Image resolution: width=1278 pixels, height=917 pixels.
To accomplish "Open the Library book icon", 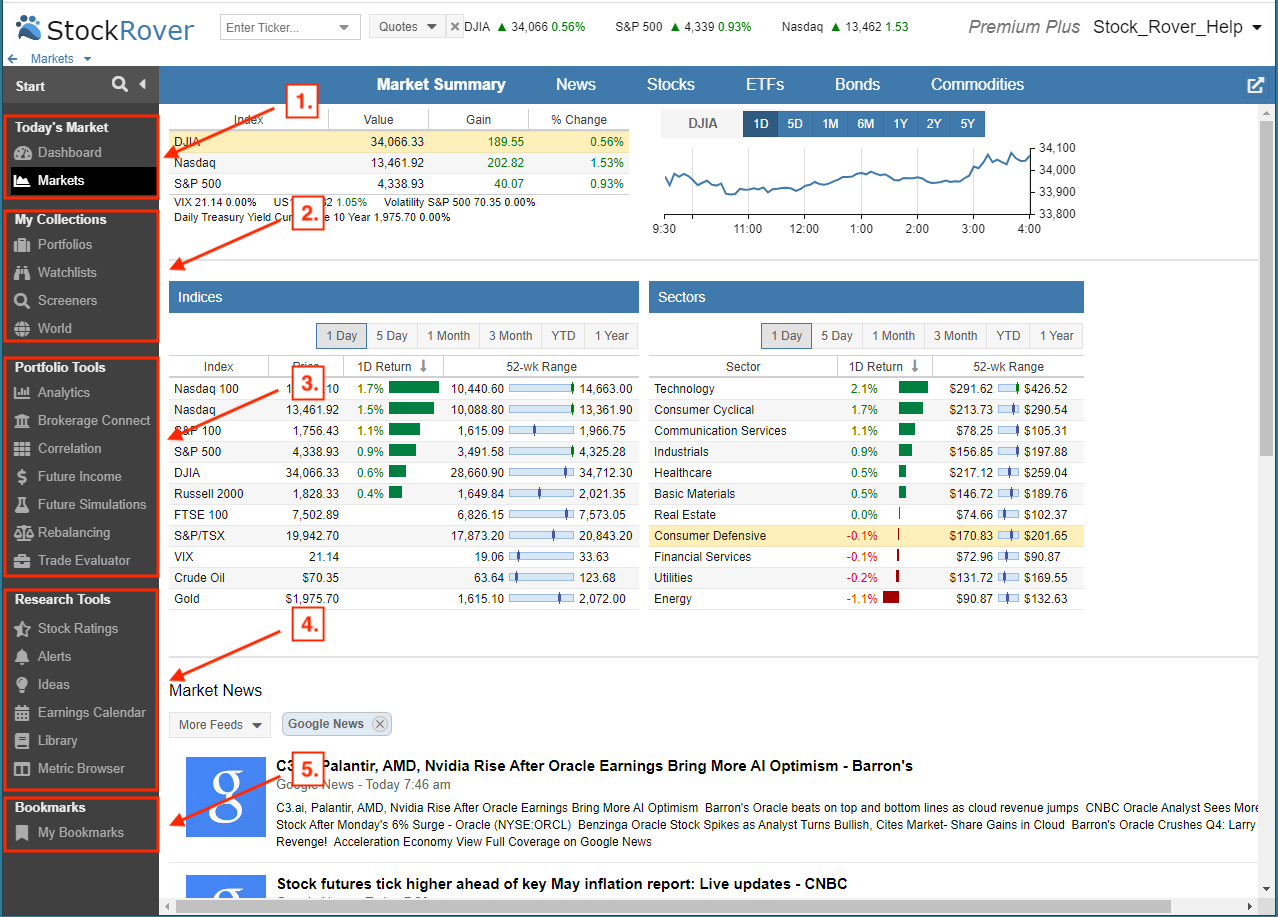I will (x=22, y=741).
